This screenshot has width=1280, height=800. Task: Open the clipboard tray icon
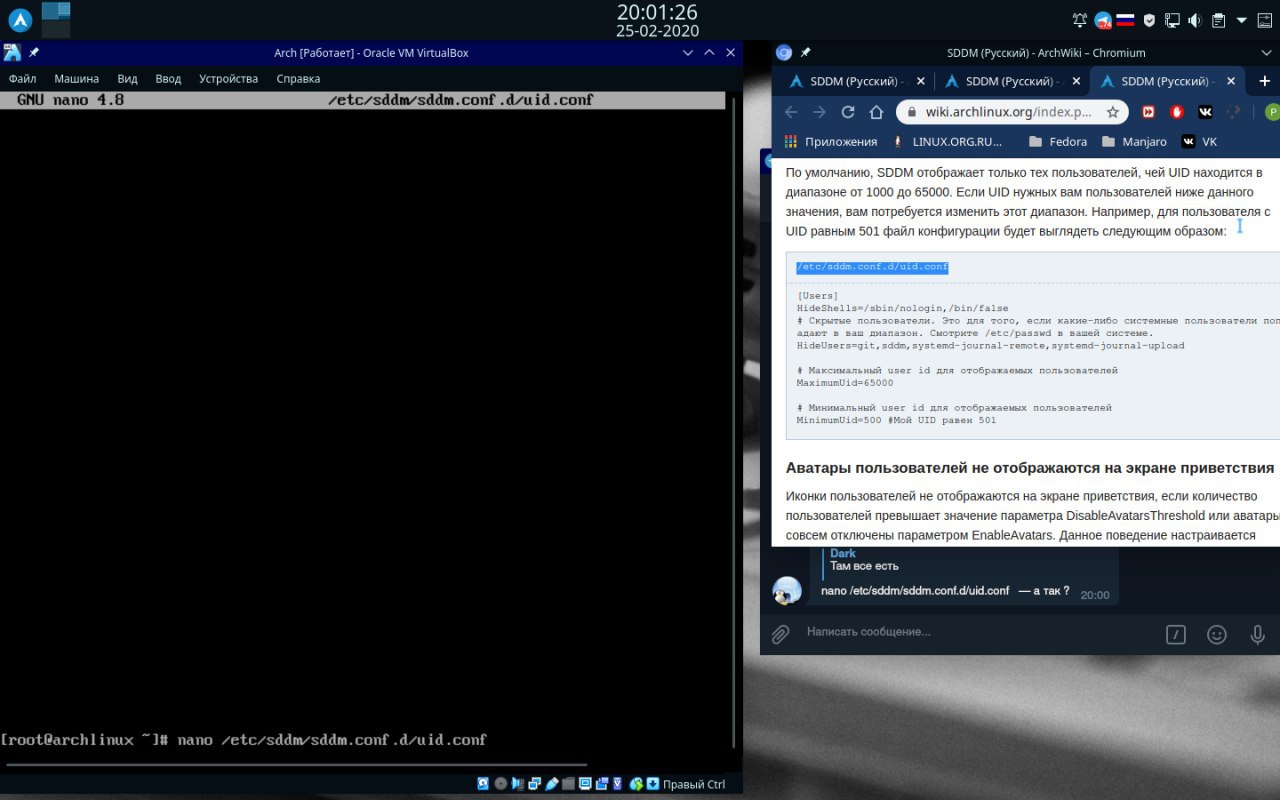tap(1218, 20)
